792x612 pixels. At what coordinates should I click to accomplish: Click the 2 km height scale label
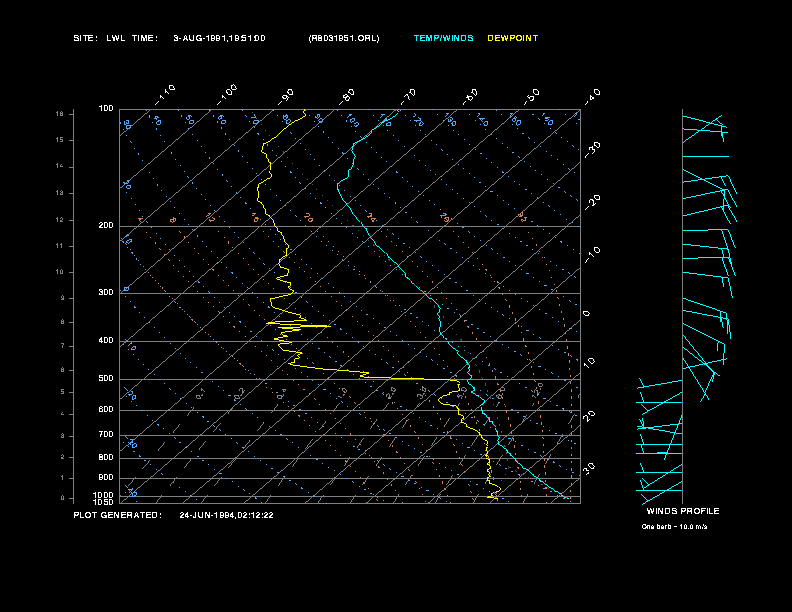click(x=63, y=457)
